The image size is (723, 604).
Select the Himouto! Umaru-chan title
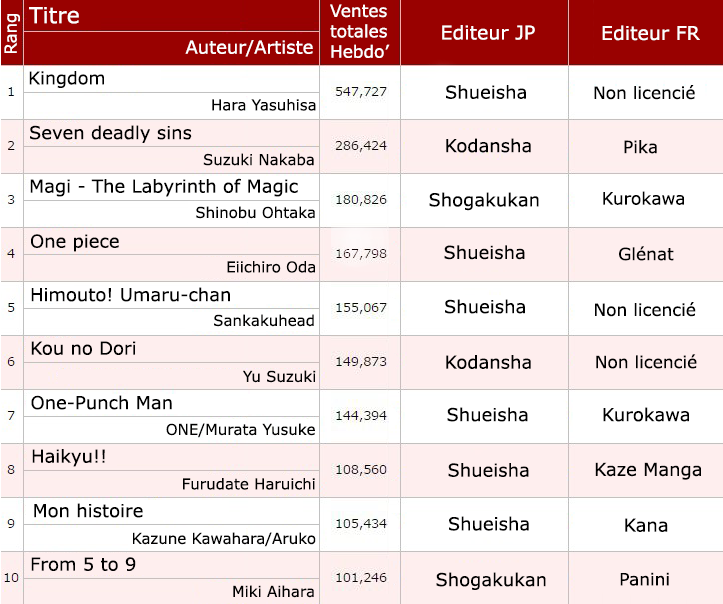(130, 295)
